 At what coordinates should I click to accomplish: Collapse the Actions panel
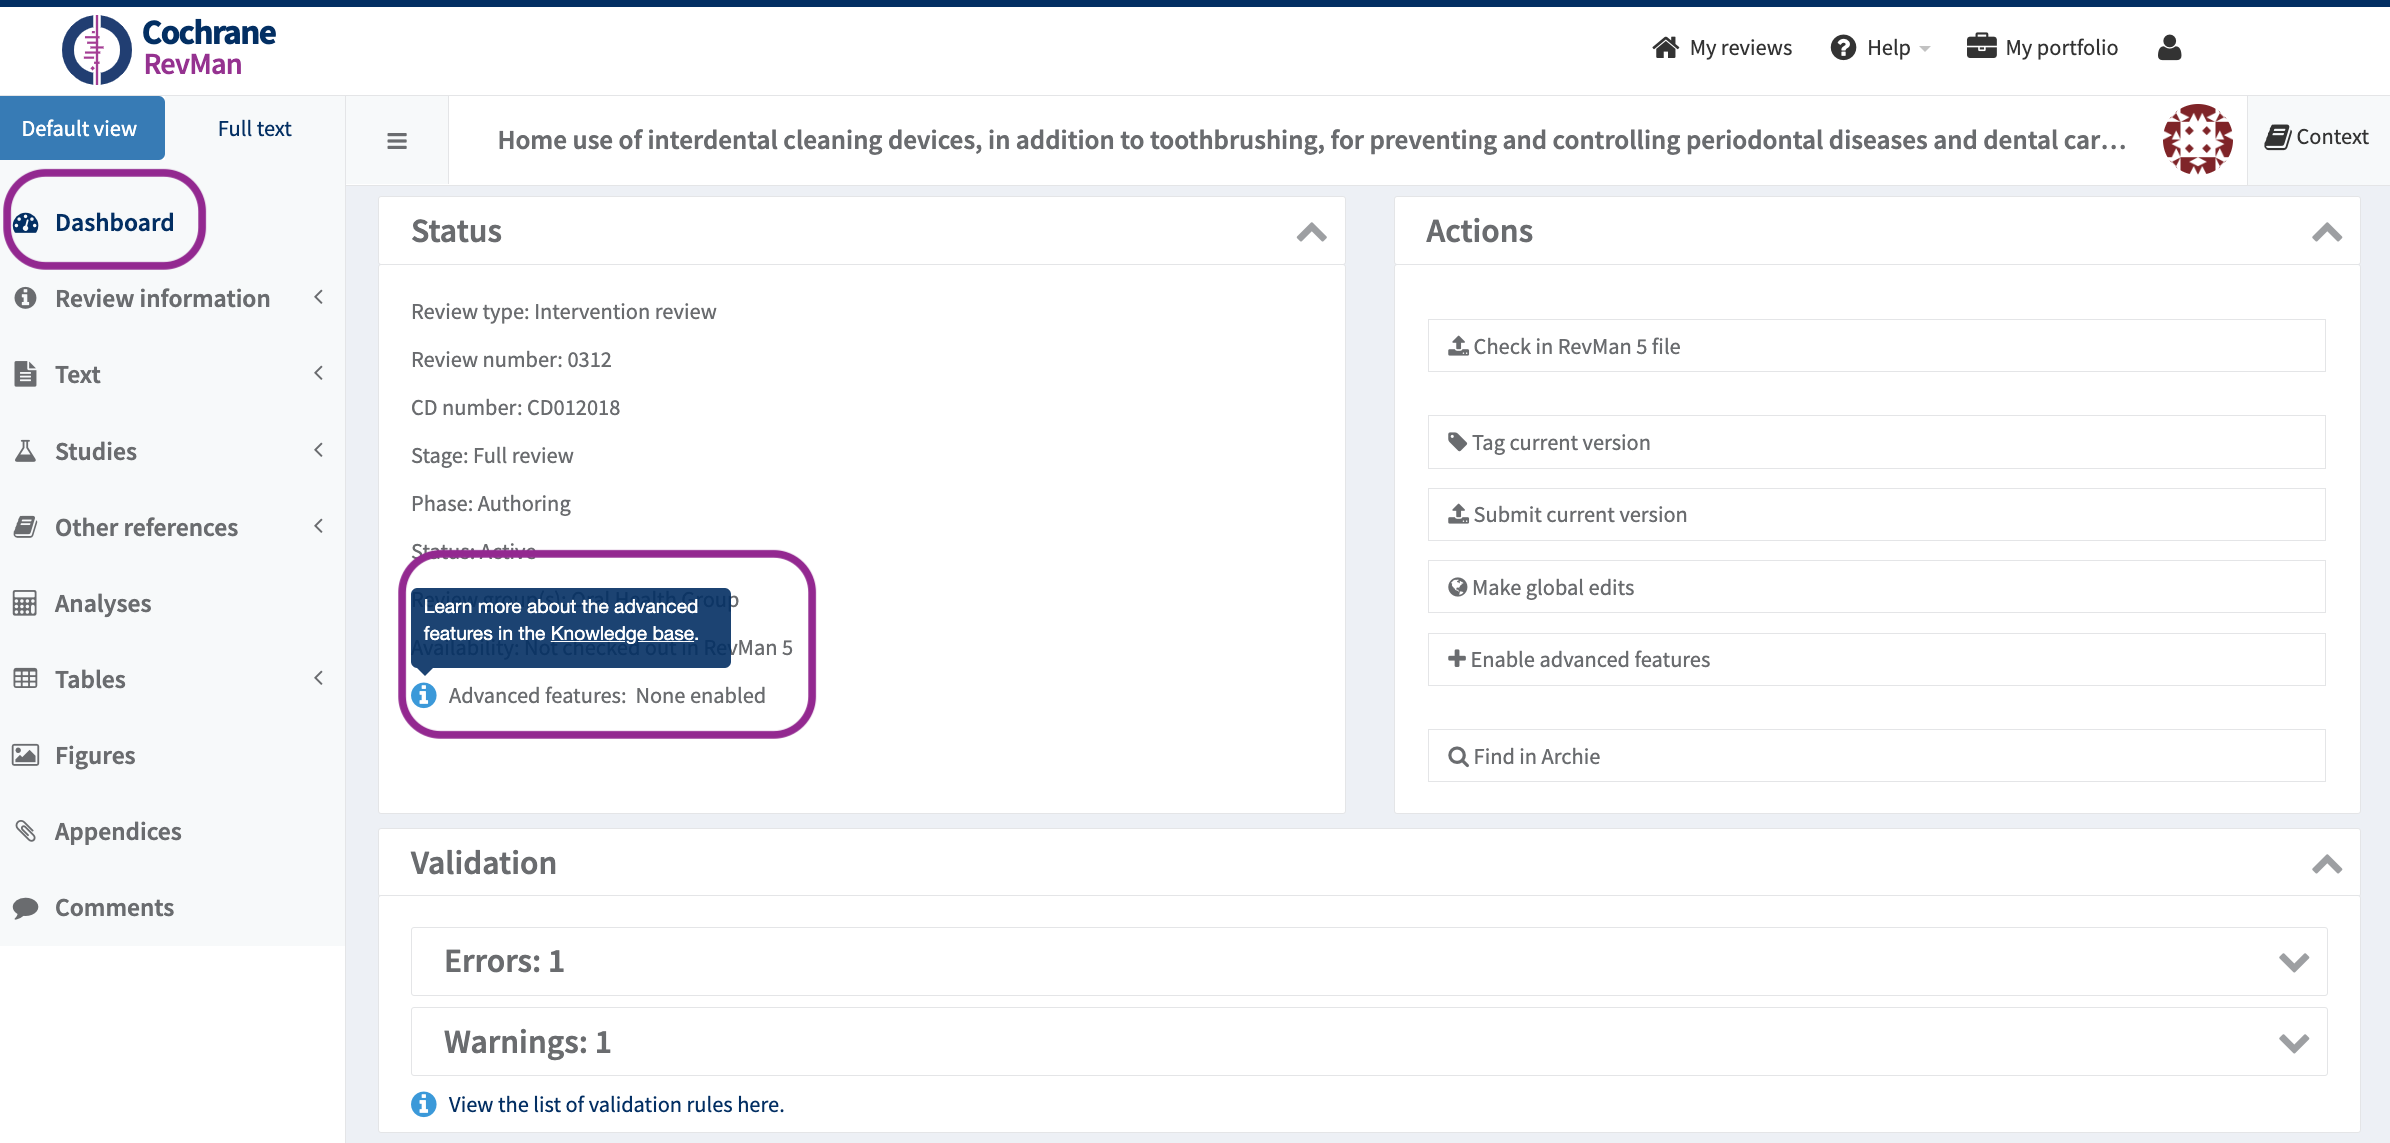tap(2326, 232)
